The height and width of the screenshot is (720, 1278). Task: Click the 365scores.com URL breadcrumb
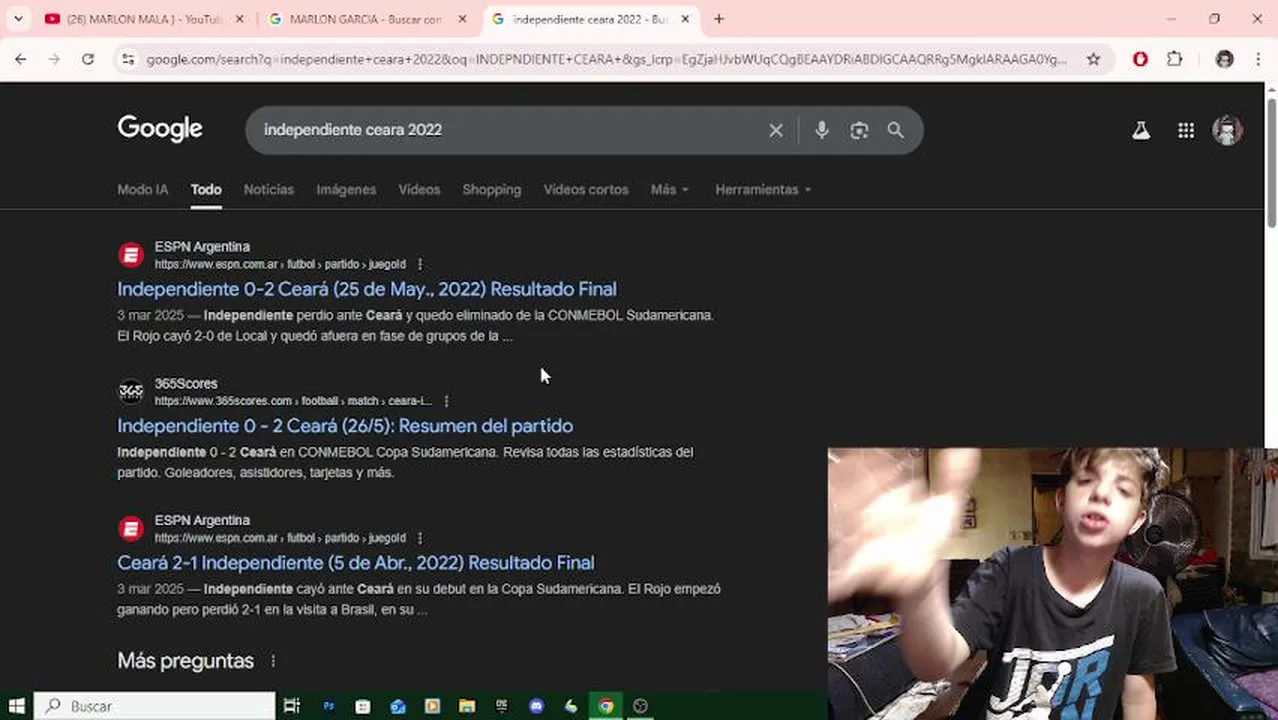click(x=293, y=401)
